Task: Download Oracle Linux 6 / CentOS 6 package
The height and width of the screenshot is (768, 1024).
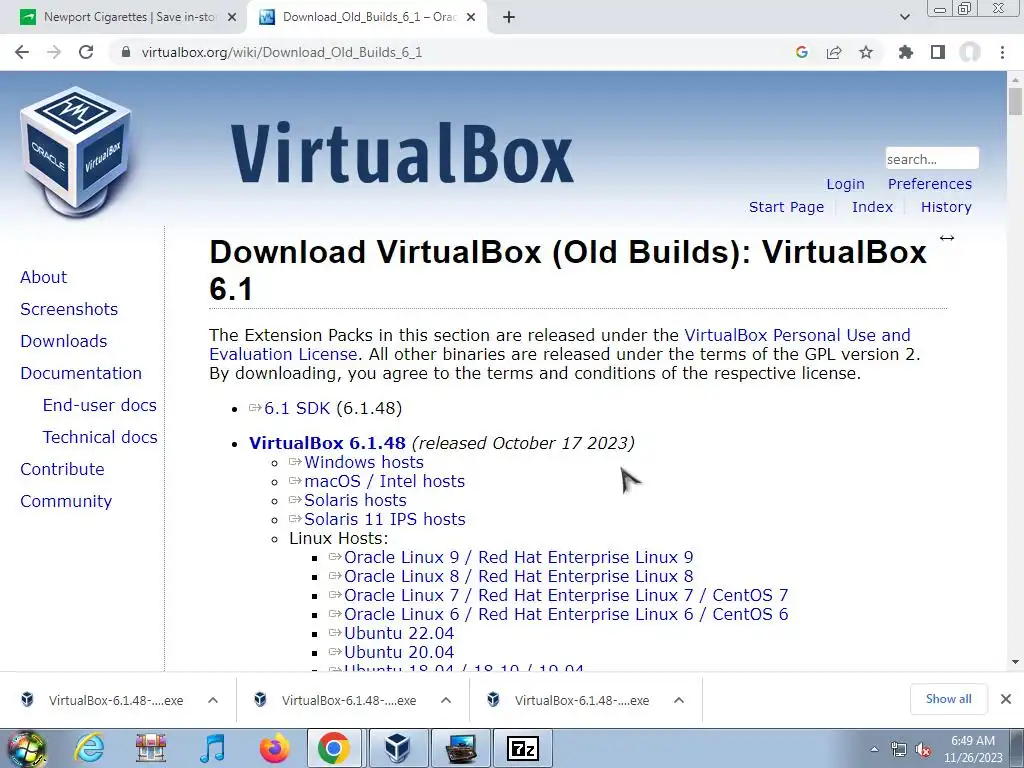Action: pyautogui.click(x=566, y=614)
